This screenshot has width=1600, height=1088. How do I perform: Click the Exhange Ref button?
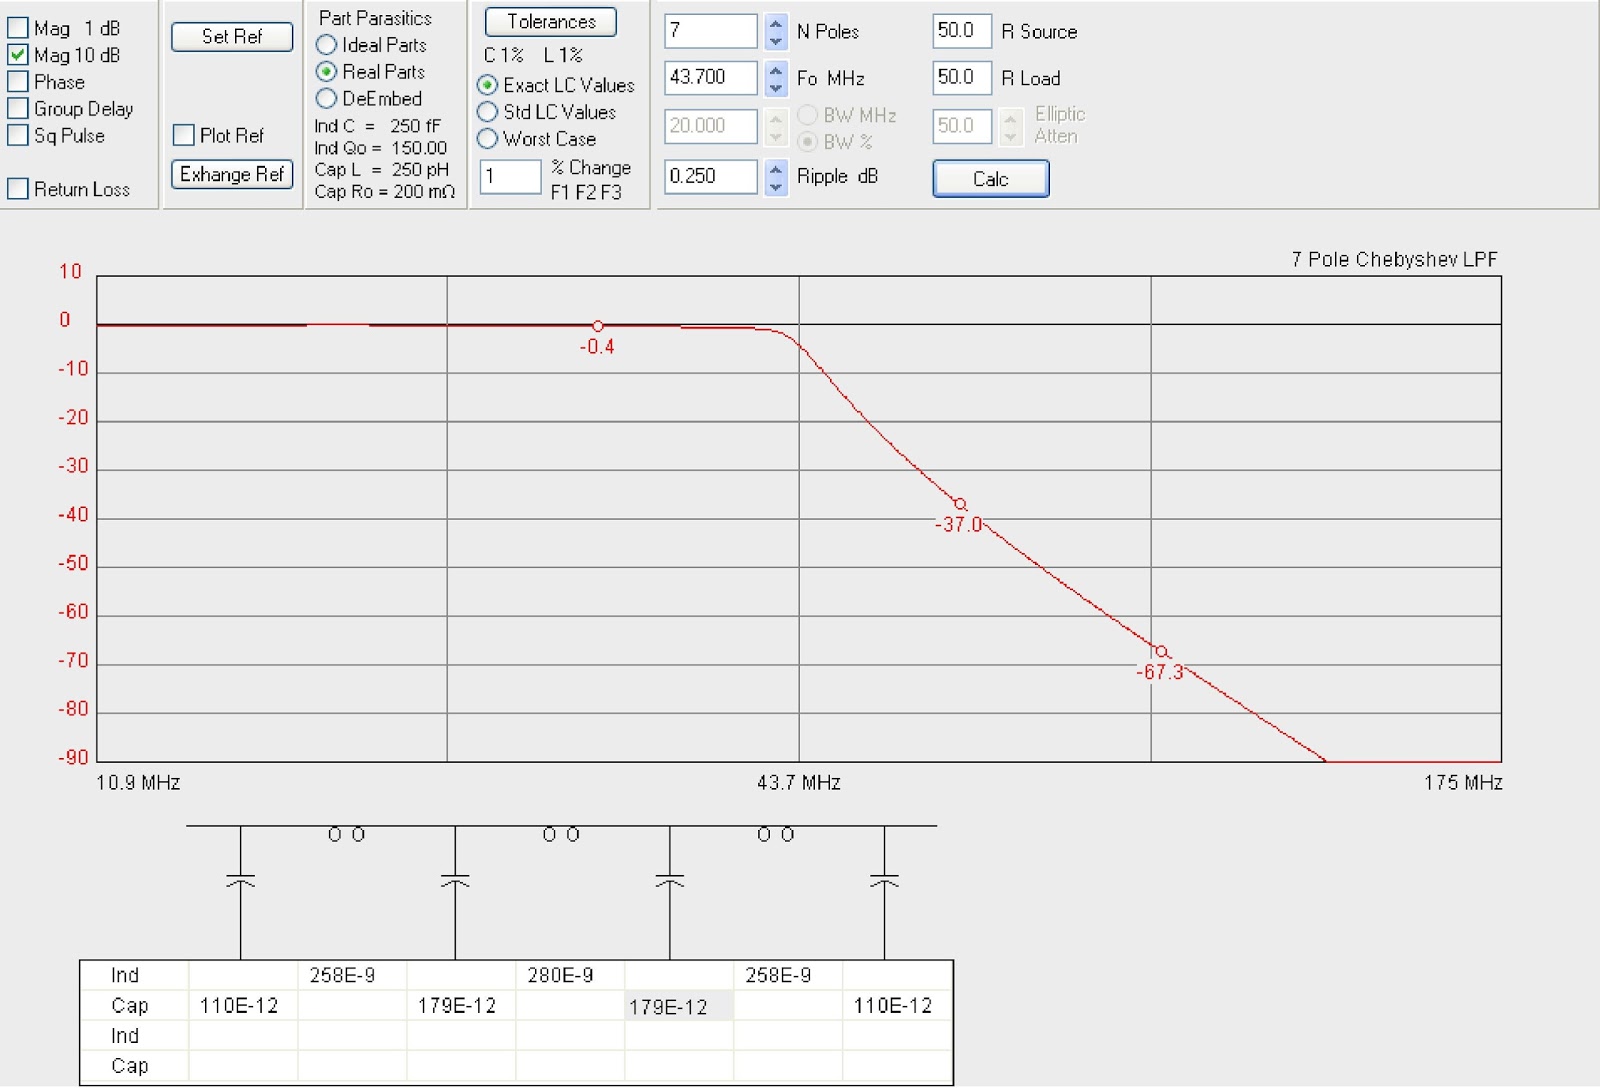(x=232, y=174)
